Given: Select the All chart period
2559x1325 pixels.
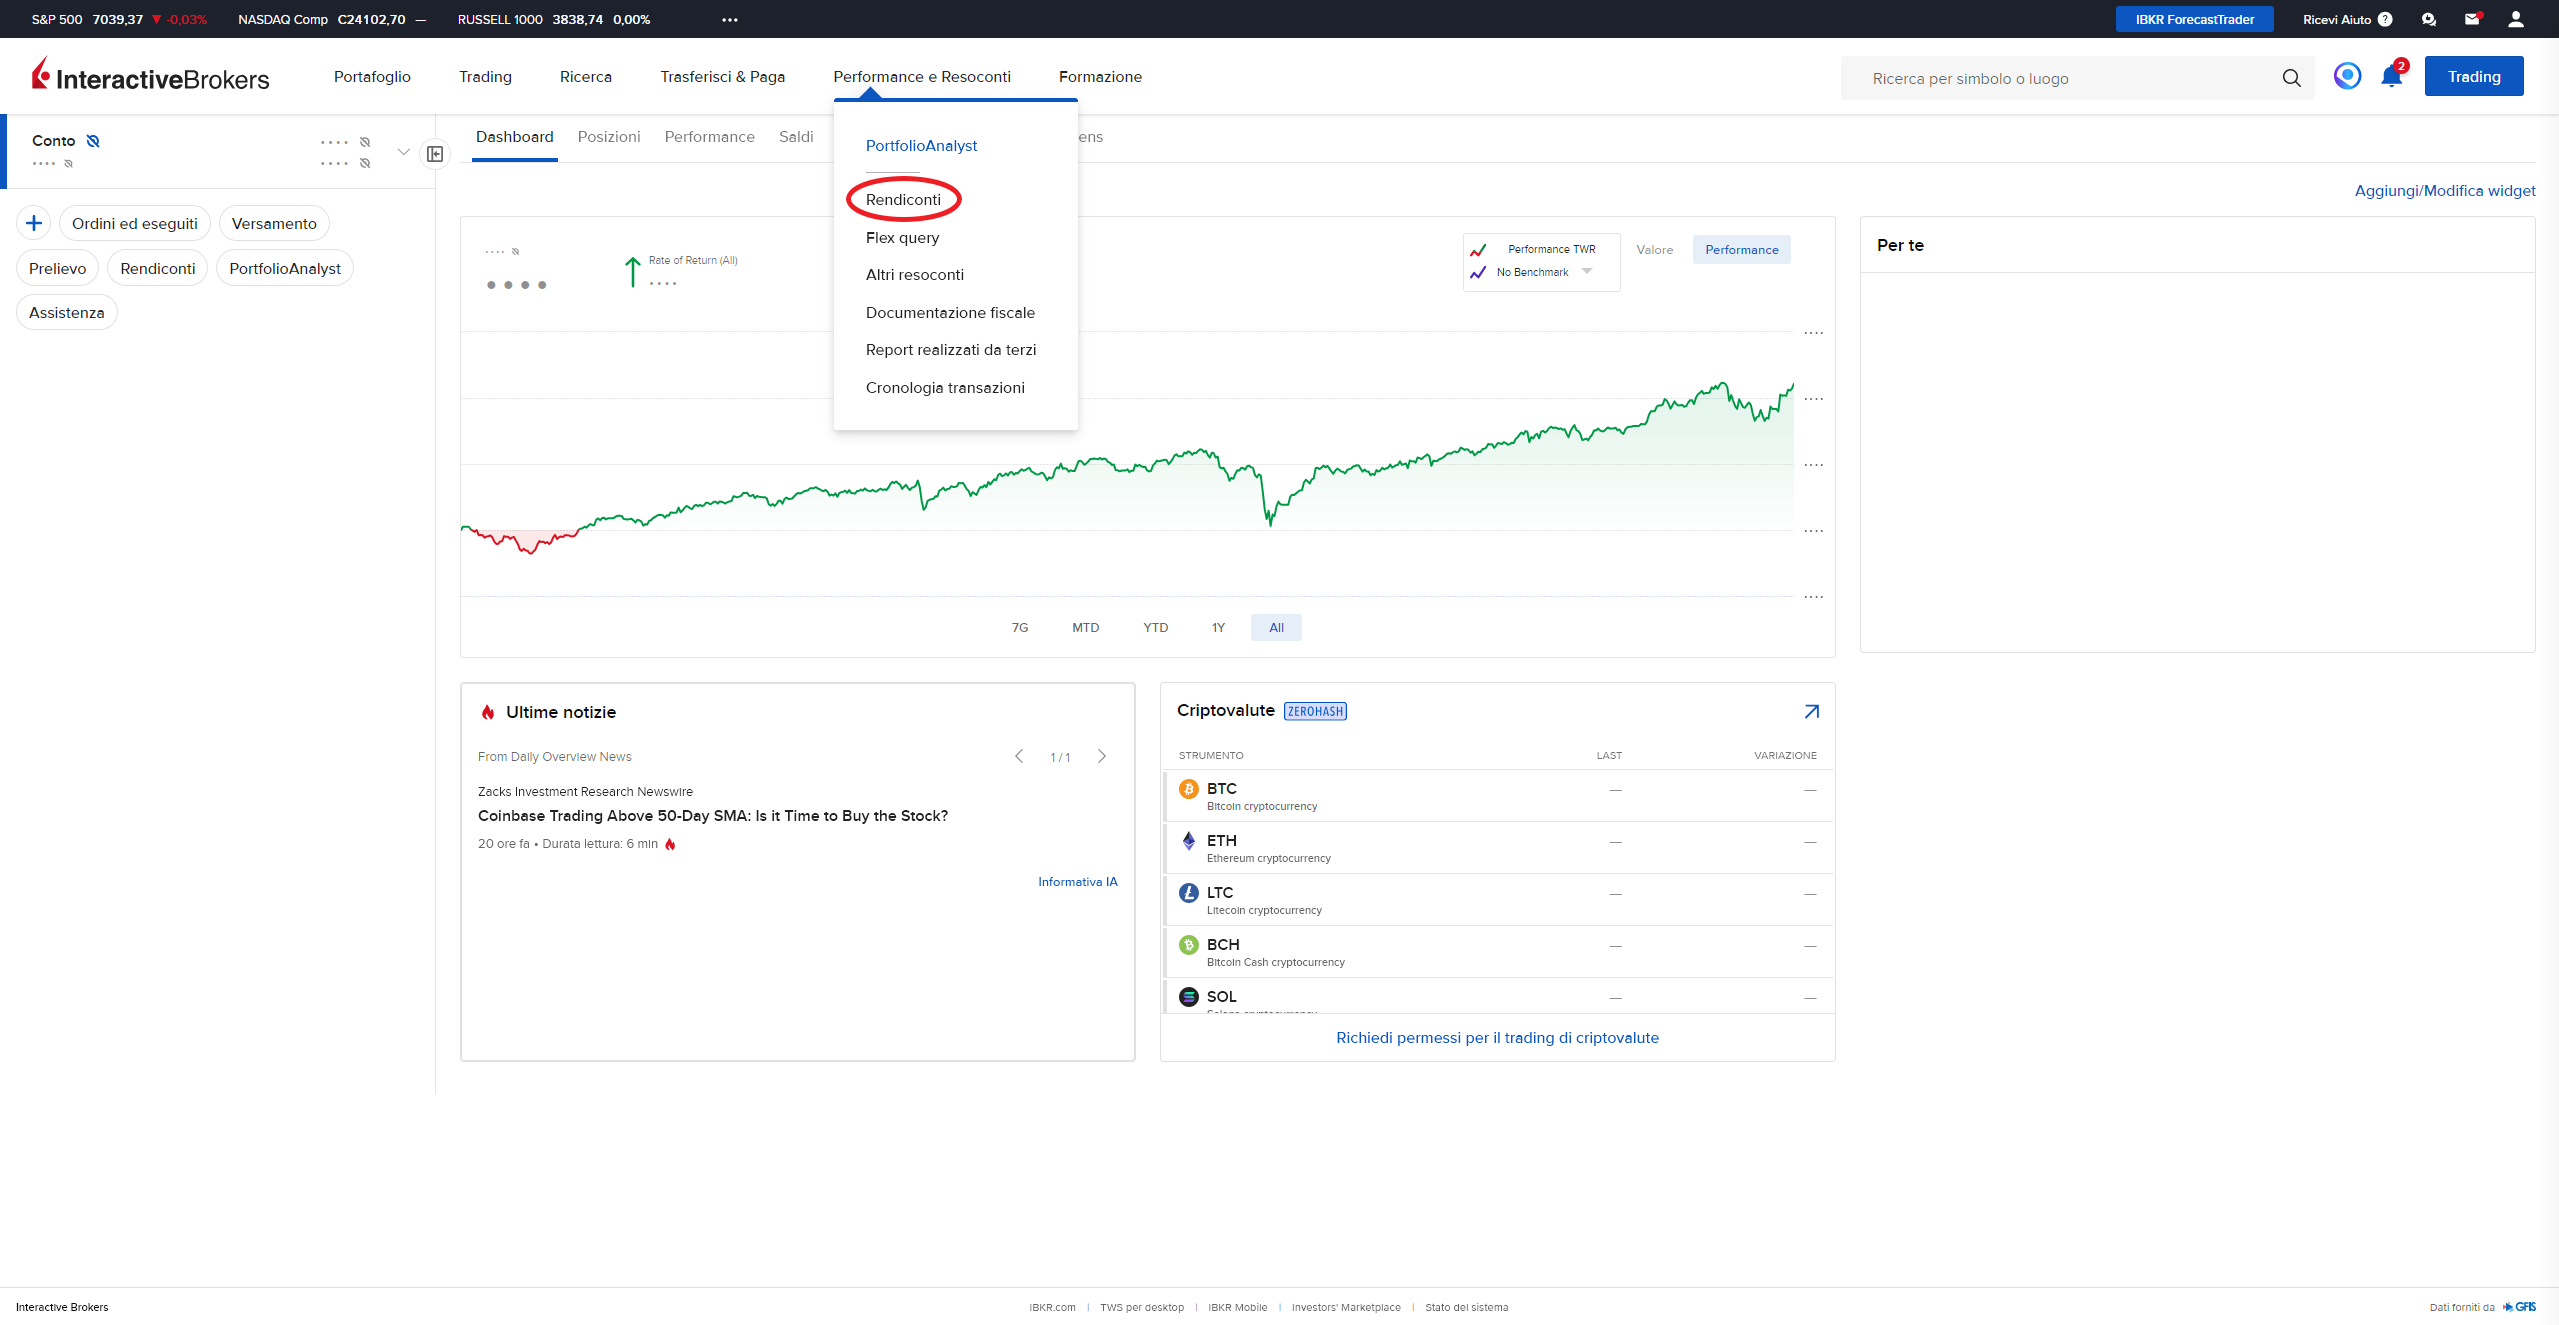Looking at the screenshot, I should click(x=1276, y=628).
